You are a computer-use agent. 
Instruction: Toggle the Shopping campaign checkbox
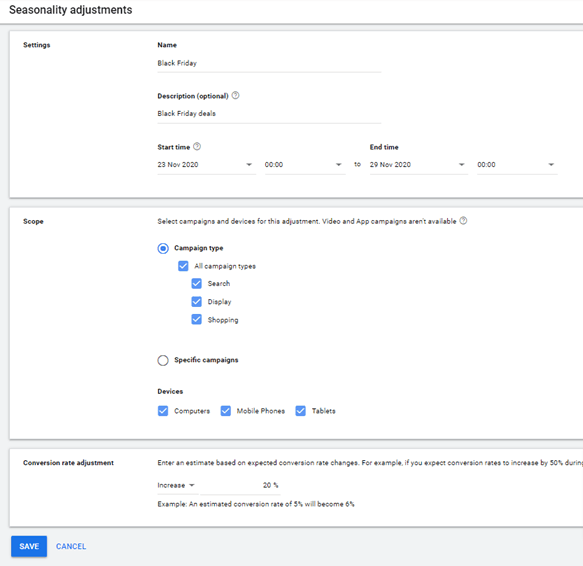[x=197, y=319]
